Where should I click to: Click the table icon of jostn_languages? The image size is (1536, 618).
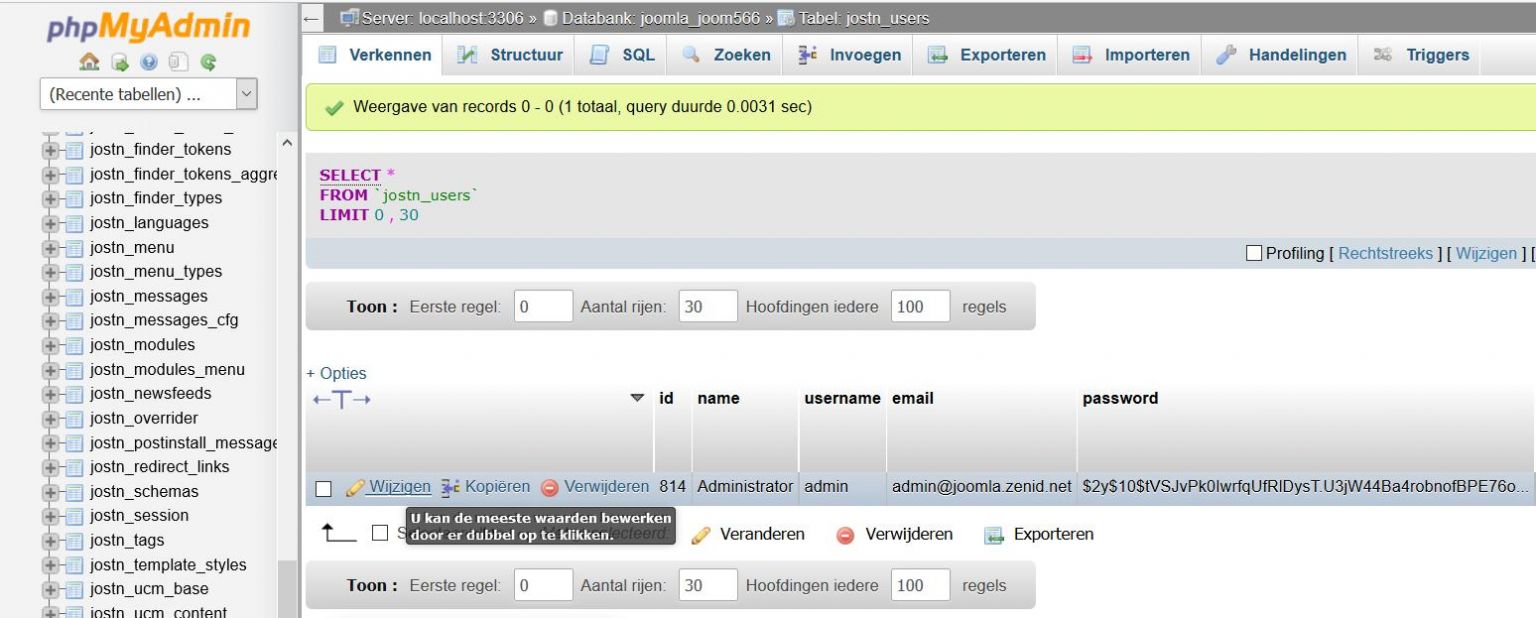click(x=74, y=223)
